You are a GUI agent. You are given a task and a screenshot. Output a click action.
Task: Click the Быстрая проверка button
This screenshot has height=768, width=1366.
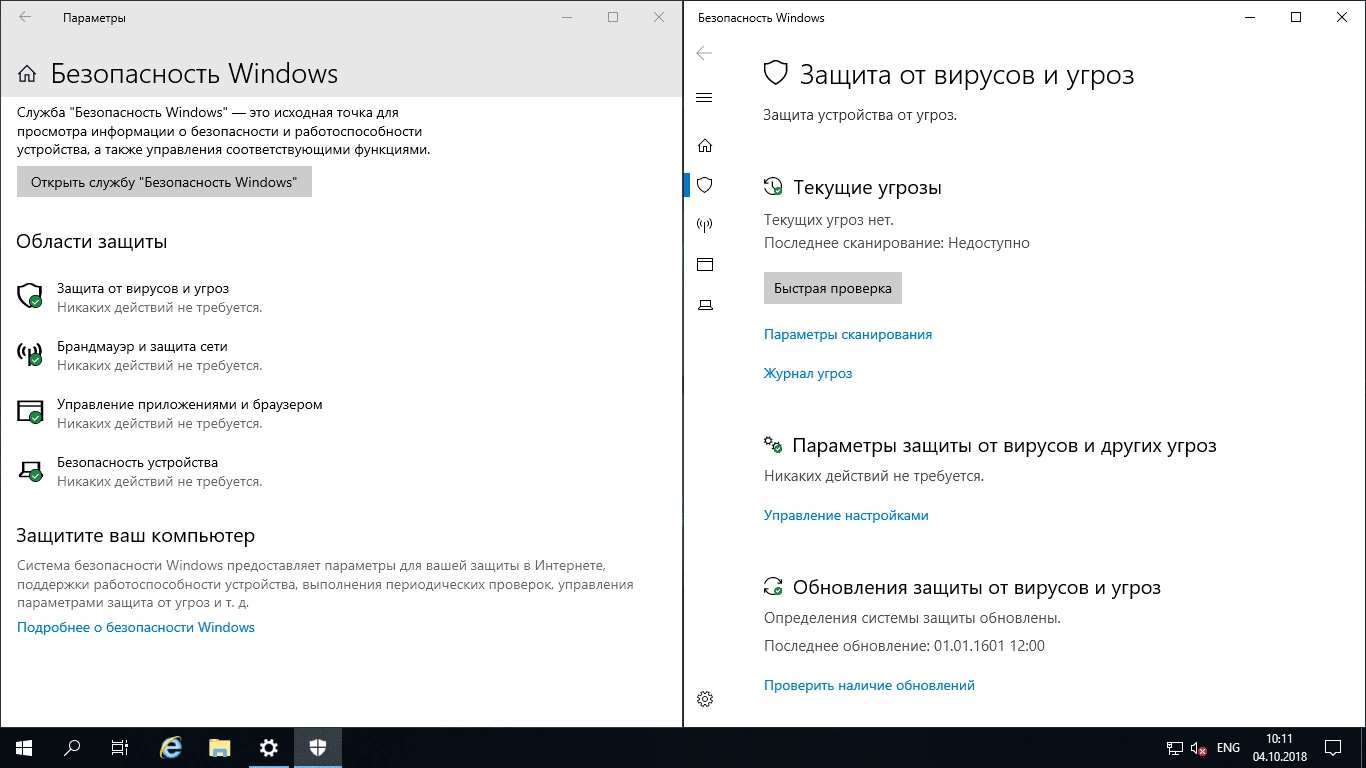[x=833, y=288]
